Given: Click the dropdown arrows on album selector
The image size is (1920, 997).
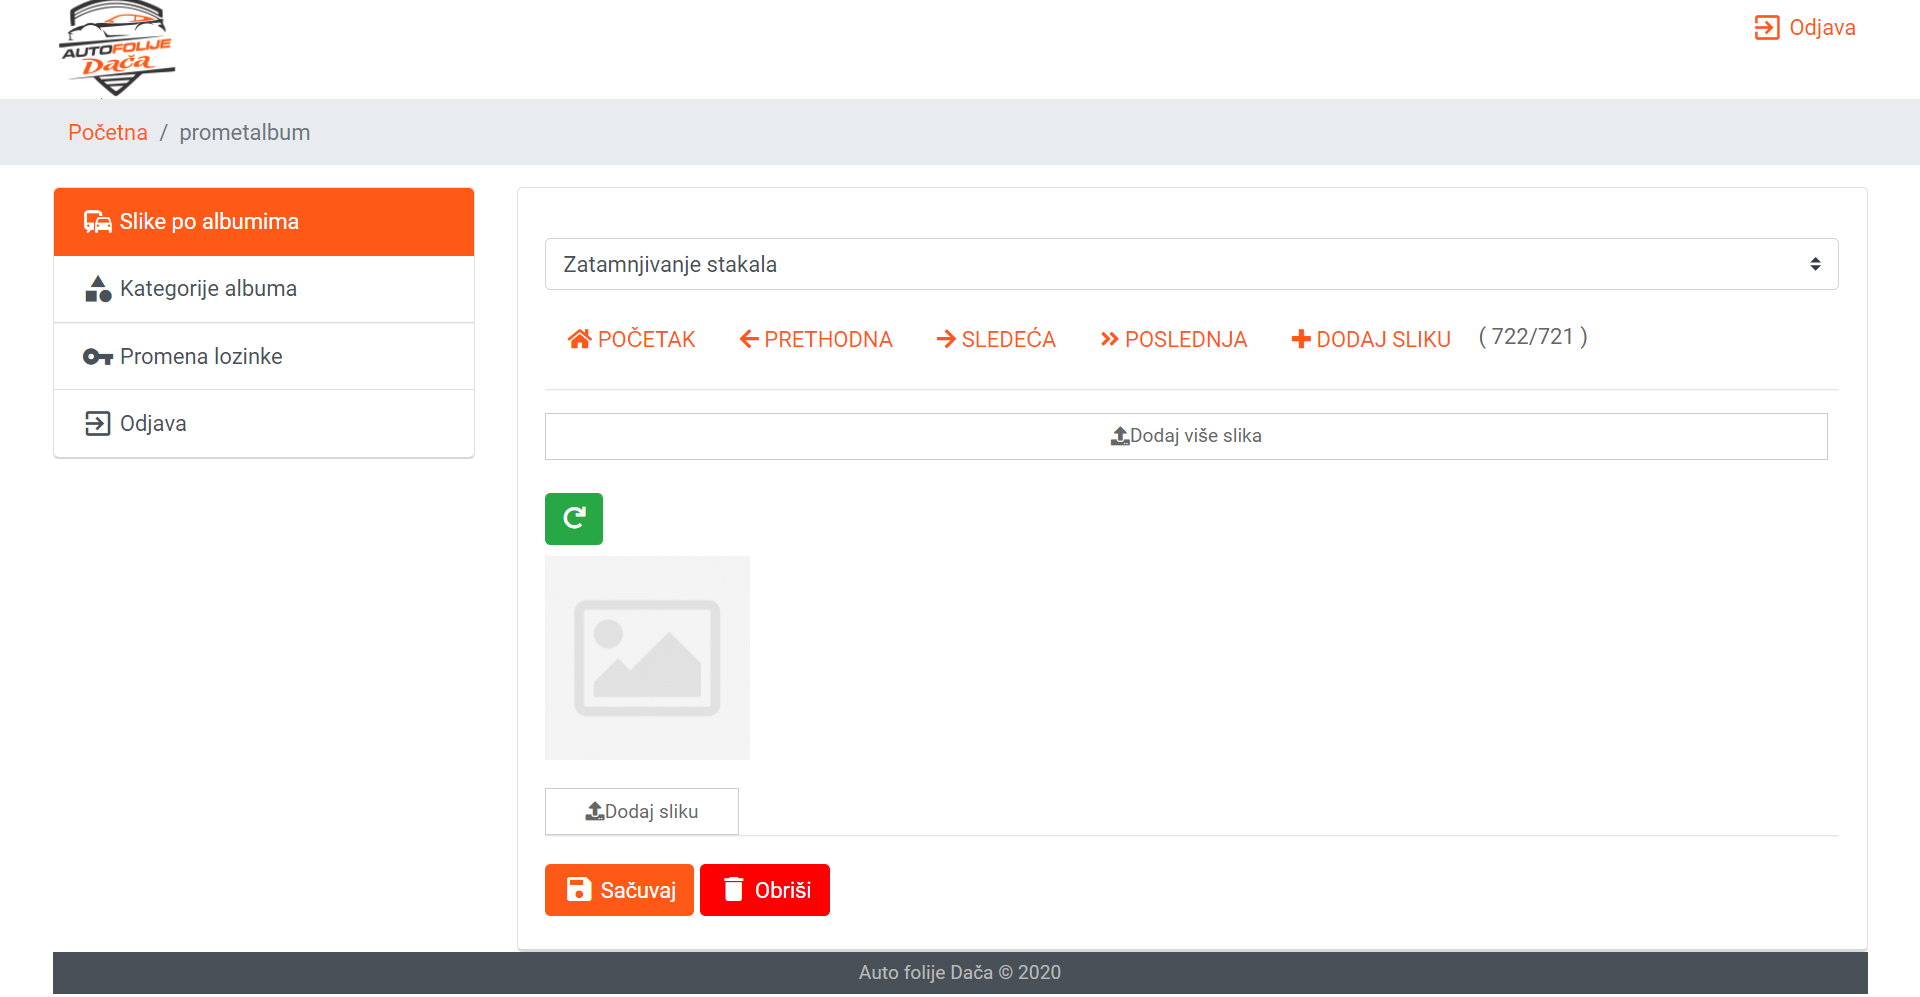Looking at the screenshot, I should [x=1814, y=264].
